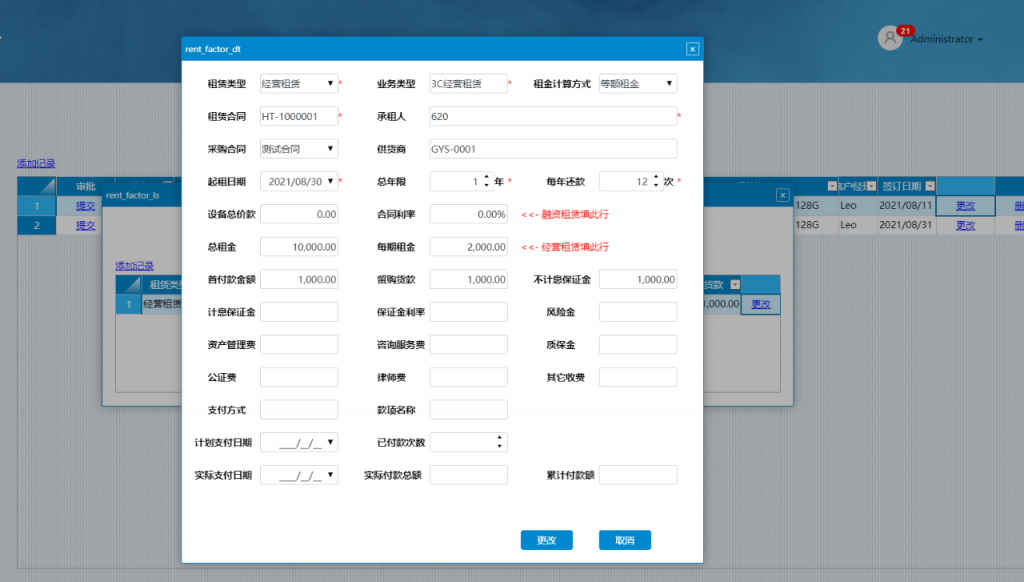The image size is (1024, 582).
Task: Click the 每年还款 spinner arrows
Action: [x=655, y=182]
